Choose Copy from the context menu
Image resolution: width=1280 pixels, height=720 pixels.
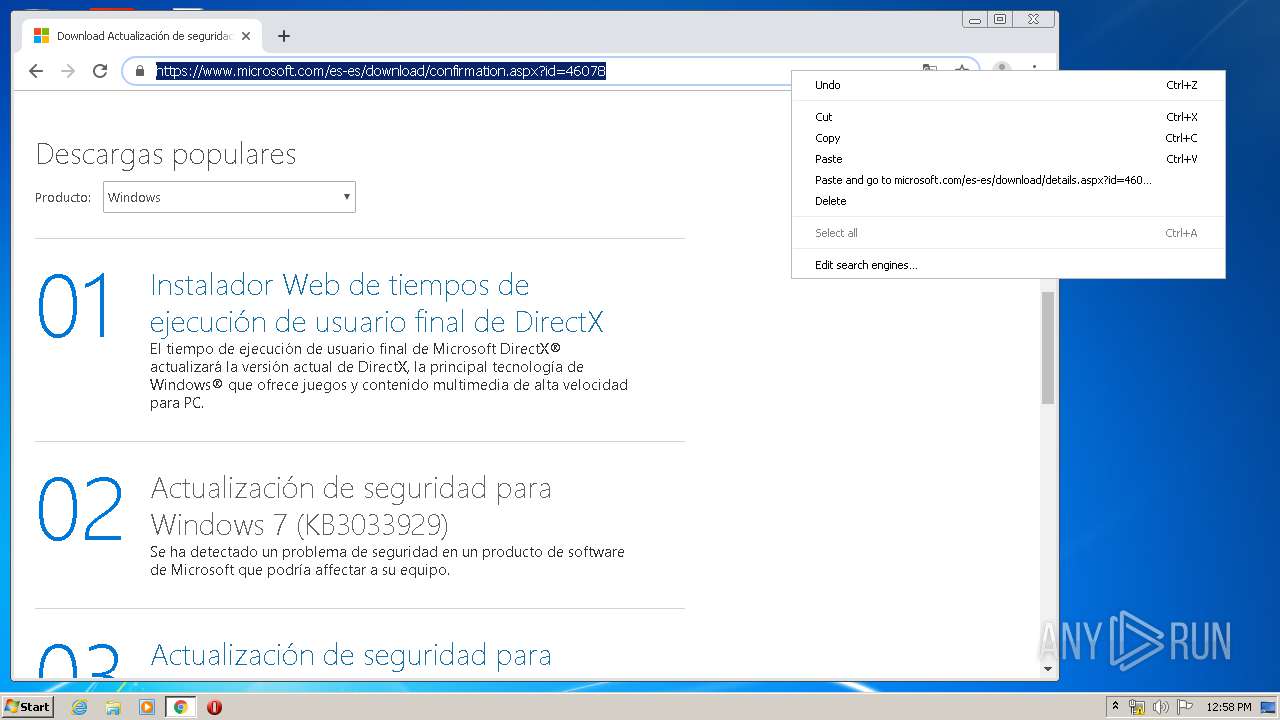(x=1008, y=138)
